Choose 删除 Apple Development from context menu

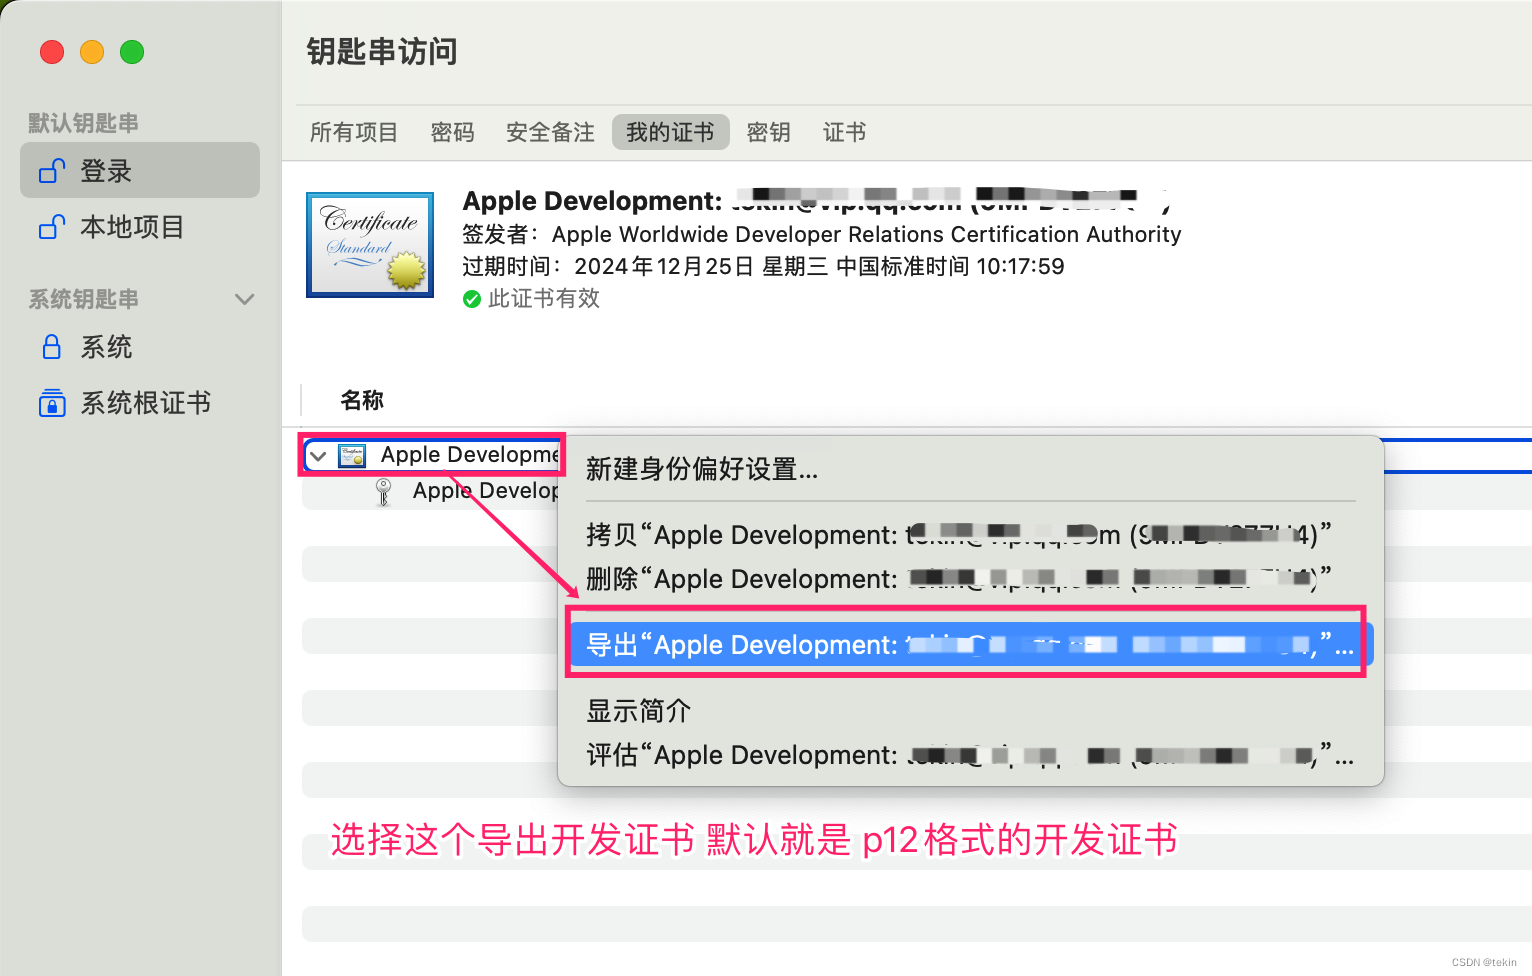click(x=970, y=579)
